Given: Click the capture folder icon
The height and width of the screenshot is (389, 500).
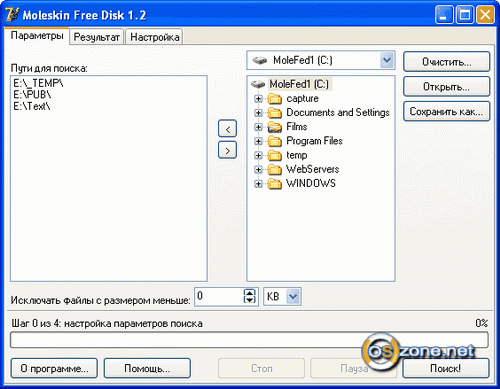Looking at the screenshot, I should 275,99.
